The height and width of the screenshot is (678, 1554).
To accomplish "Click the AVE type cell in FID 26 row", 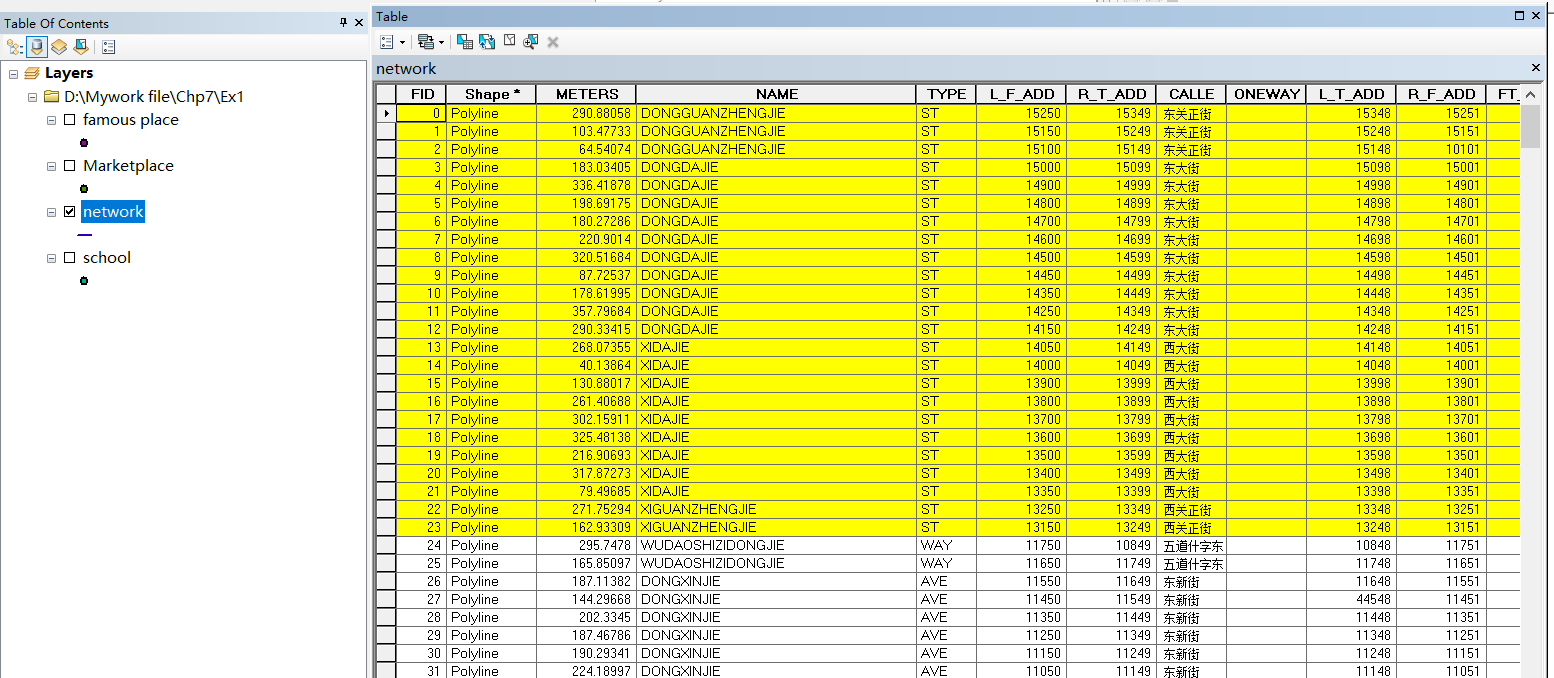I will click(946, 581).
